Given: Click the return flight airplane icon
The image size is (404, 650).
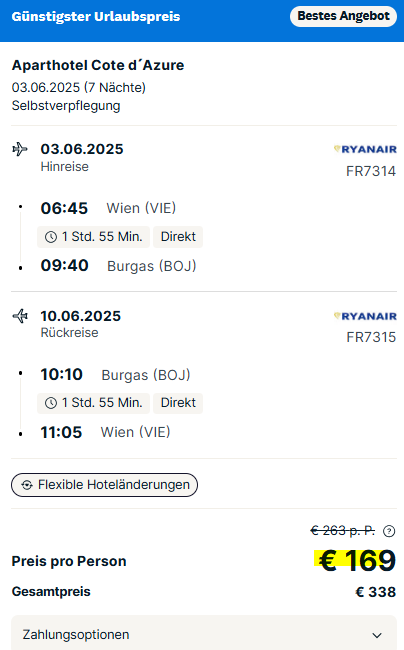Looking at the screenshot, I should coord(20,316).
